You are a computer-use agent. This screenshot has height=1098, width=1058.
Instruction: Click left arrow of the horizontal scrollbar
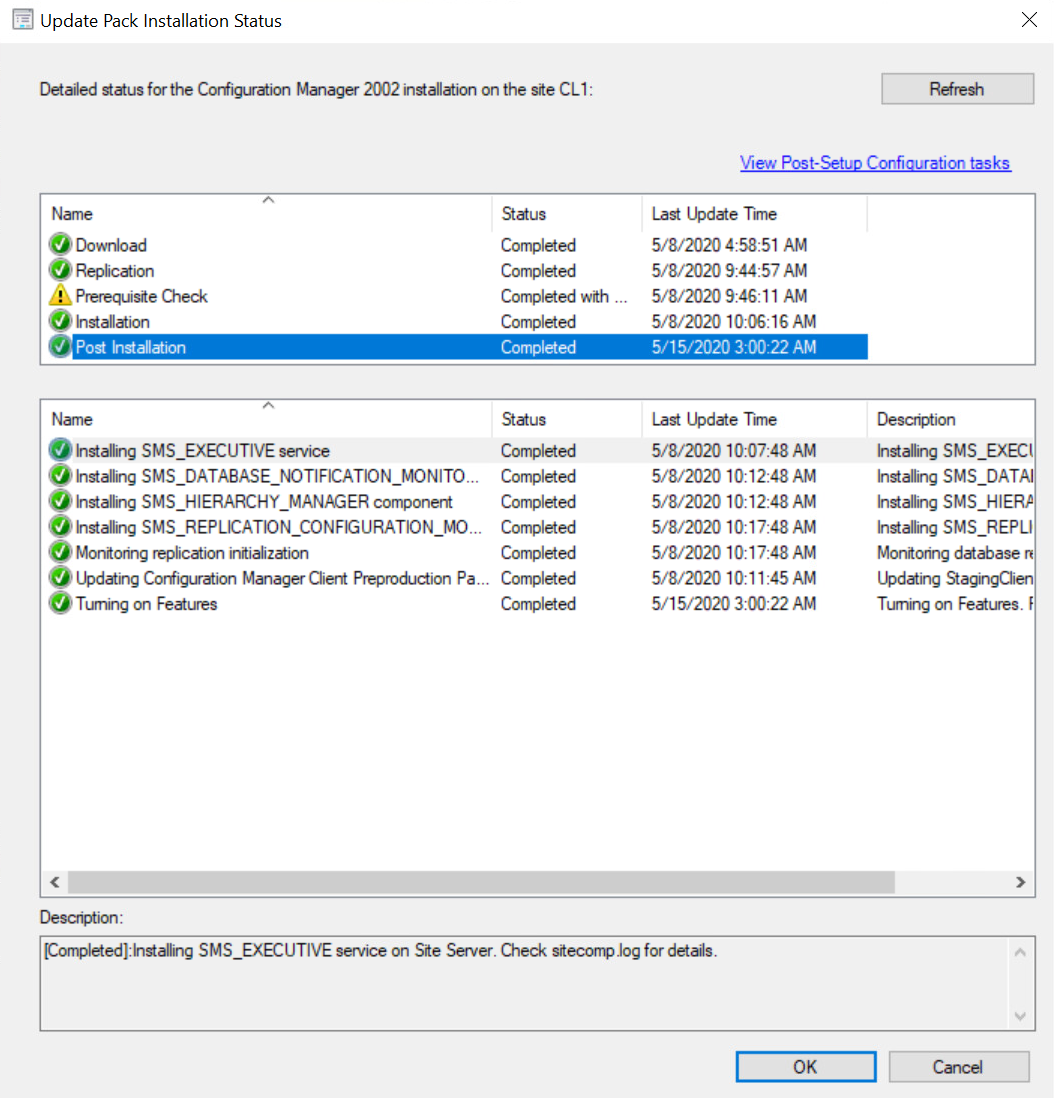[x=55, y=882]
